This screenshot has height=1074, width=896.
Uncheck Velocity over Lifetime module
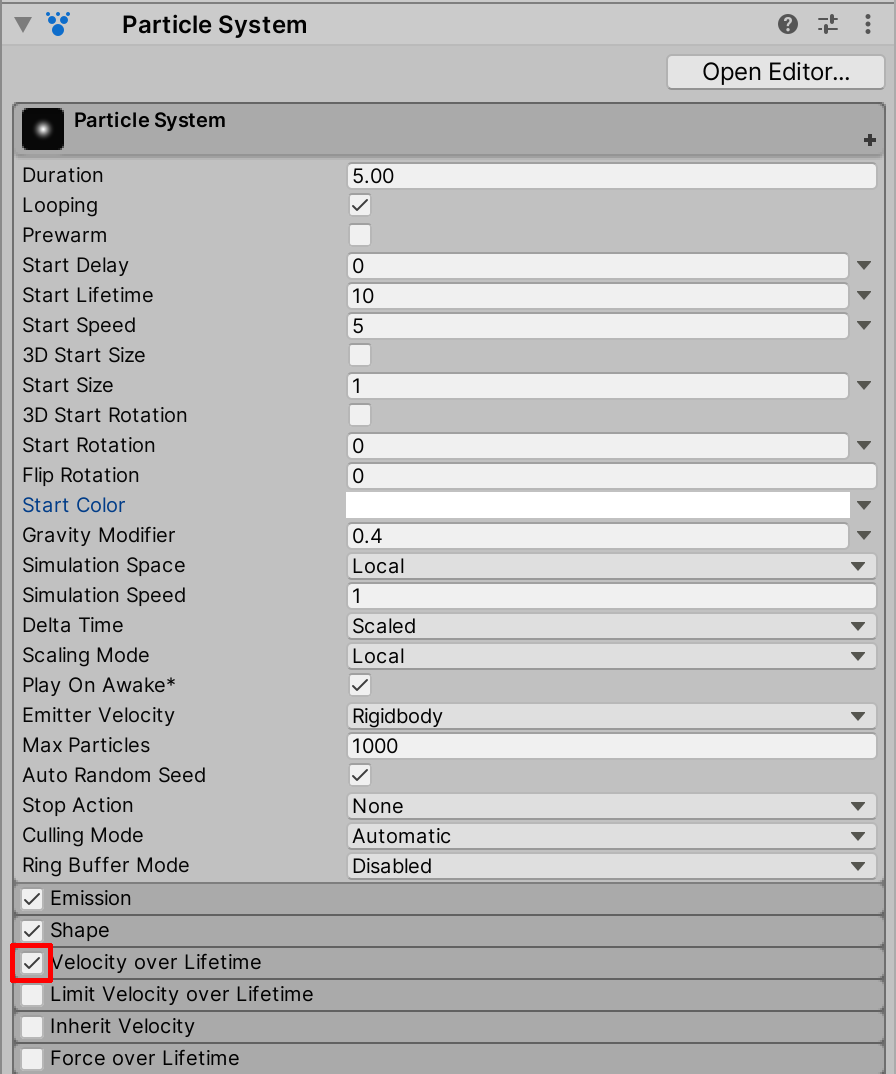(33, 963)
